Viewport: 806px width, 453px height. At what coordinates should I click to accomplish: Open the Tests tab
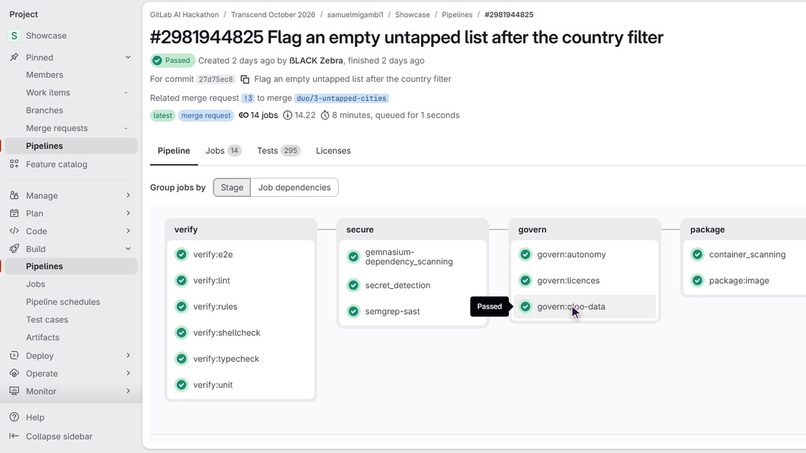click(x=279, y=151)
